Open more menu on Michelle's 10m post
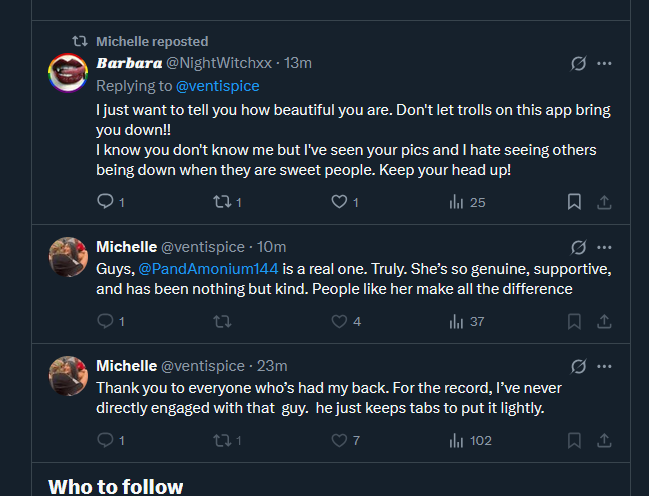Screen dimensions: 649x496 click(604, 247)
